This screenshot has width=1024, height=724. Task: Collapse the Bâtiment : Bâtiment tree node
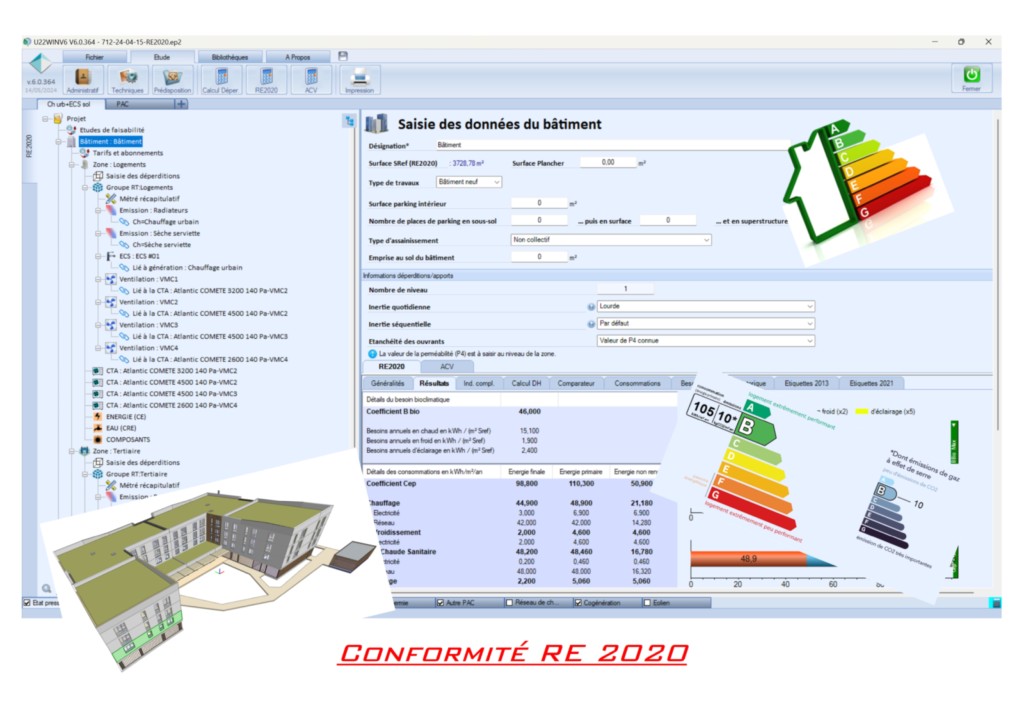point(59,142)
